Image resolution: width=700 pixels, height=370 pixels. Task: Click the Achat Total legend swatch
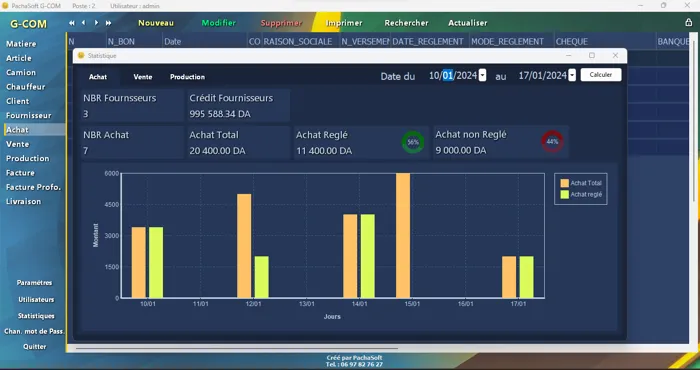565,183
